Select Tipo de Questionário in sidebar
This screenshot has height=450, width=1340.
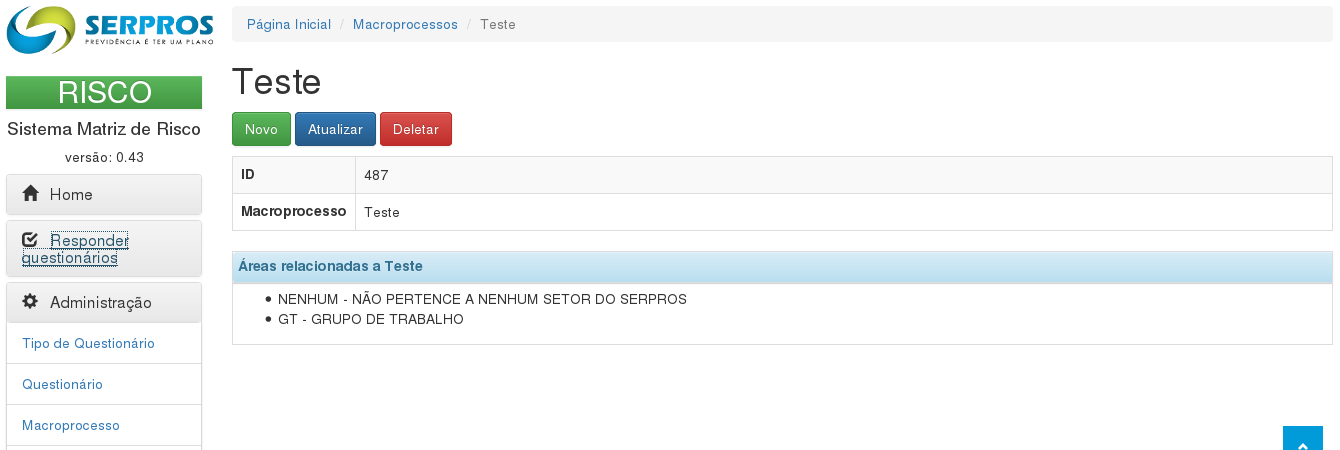coord(88,343)
